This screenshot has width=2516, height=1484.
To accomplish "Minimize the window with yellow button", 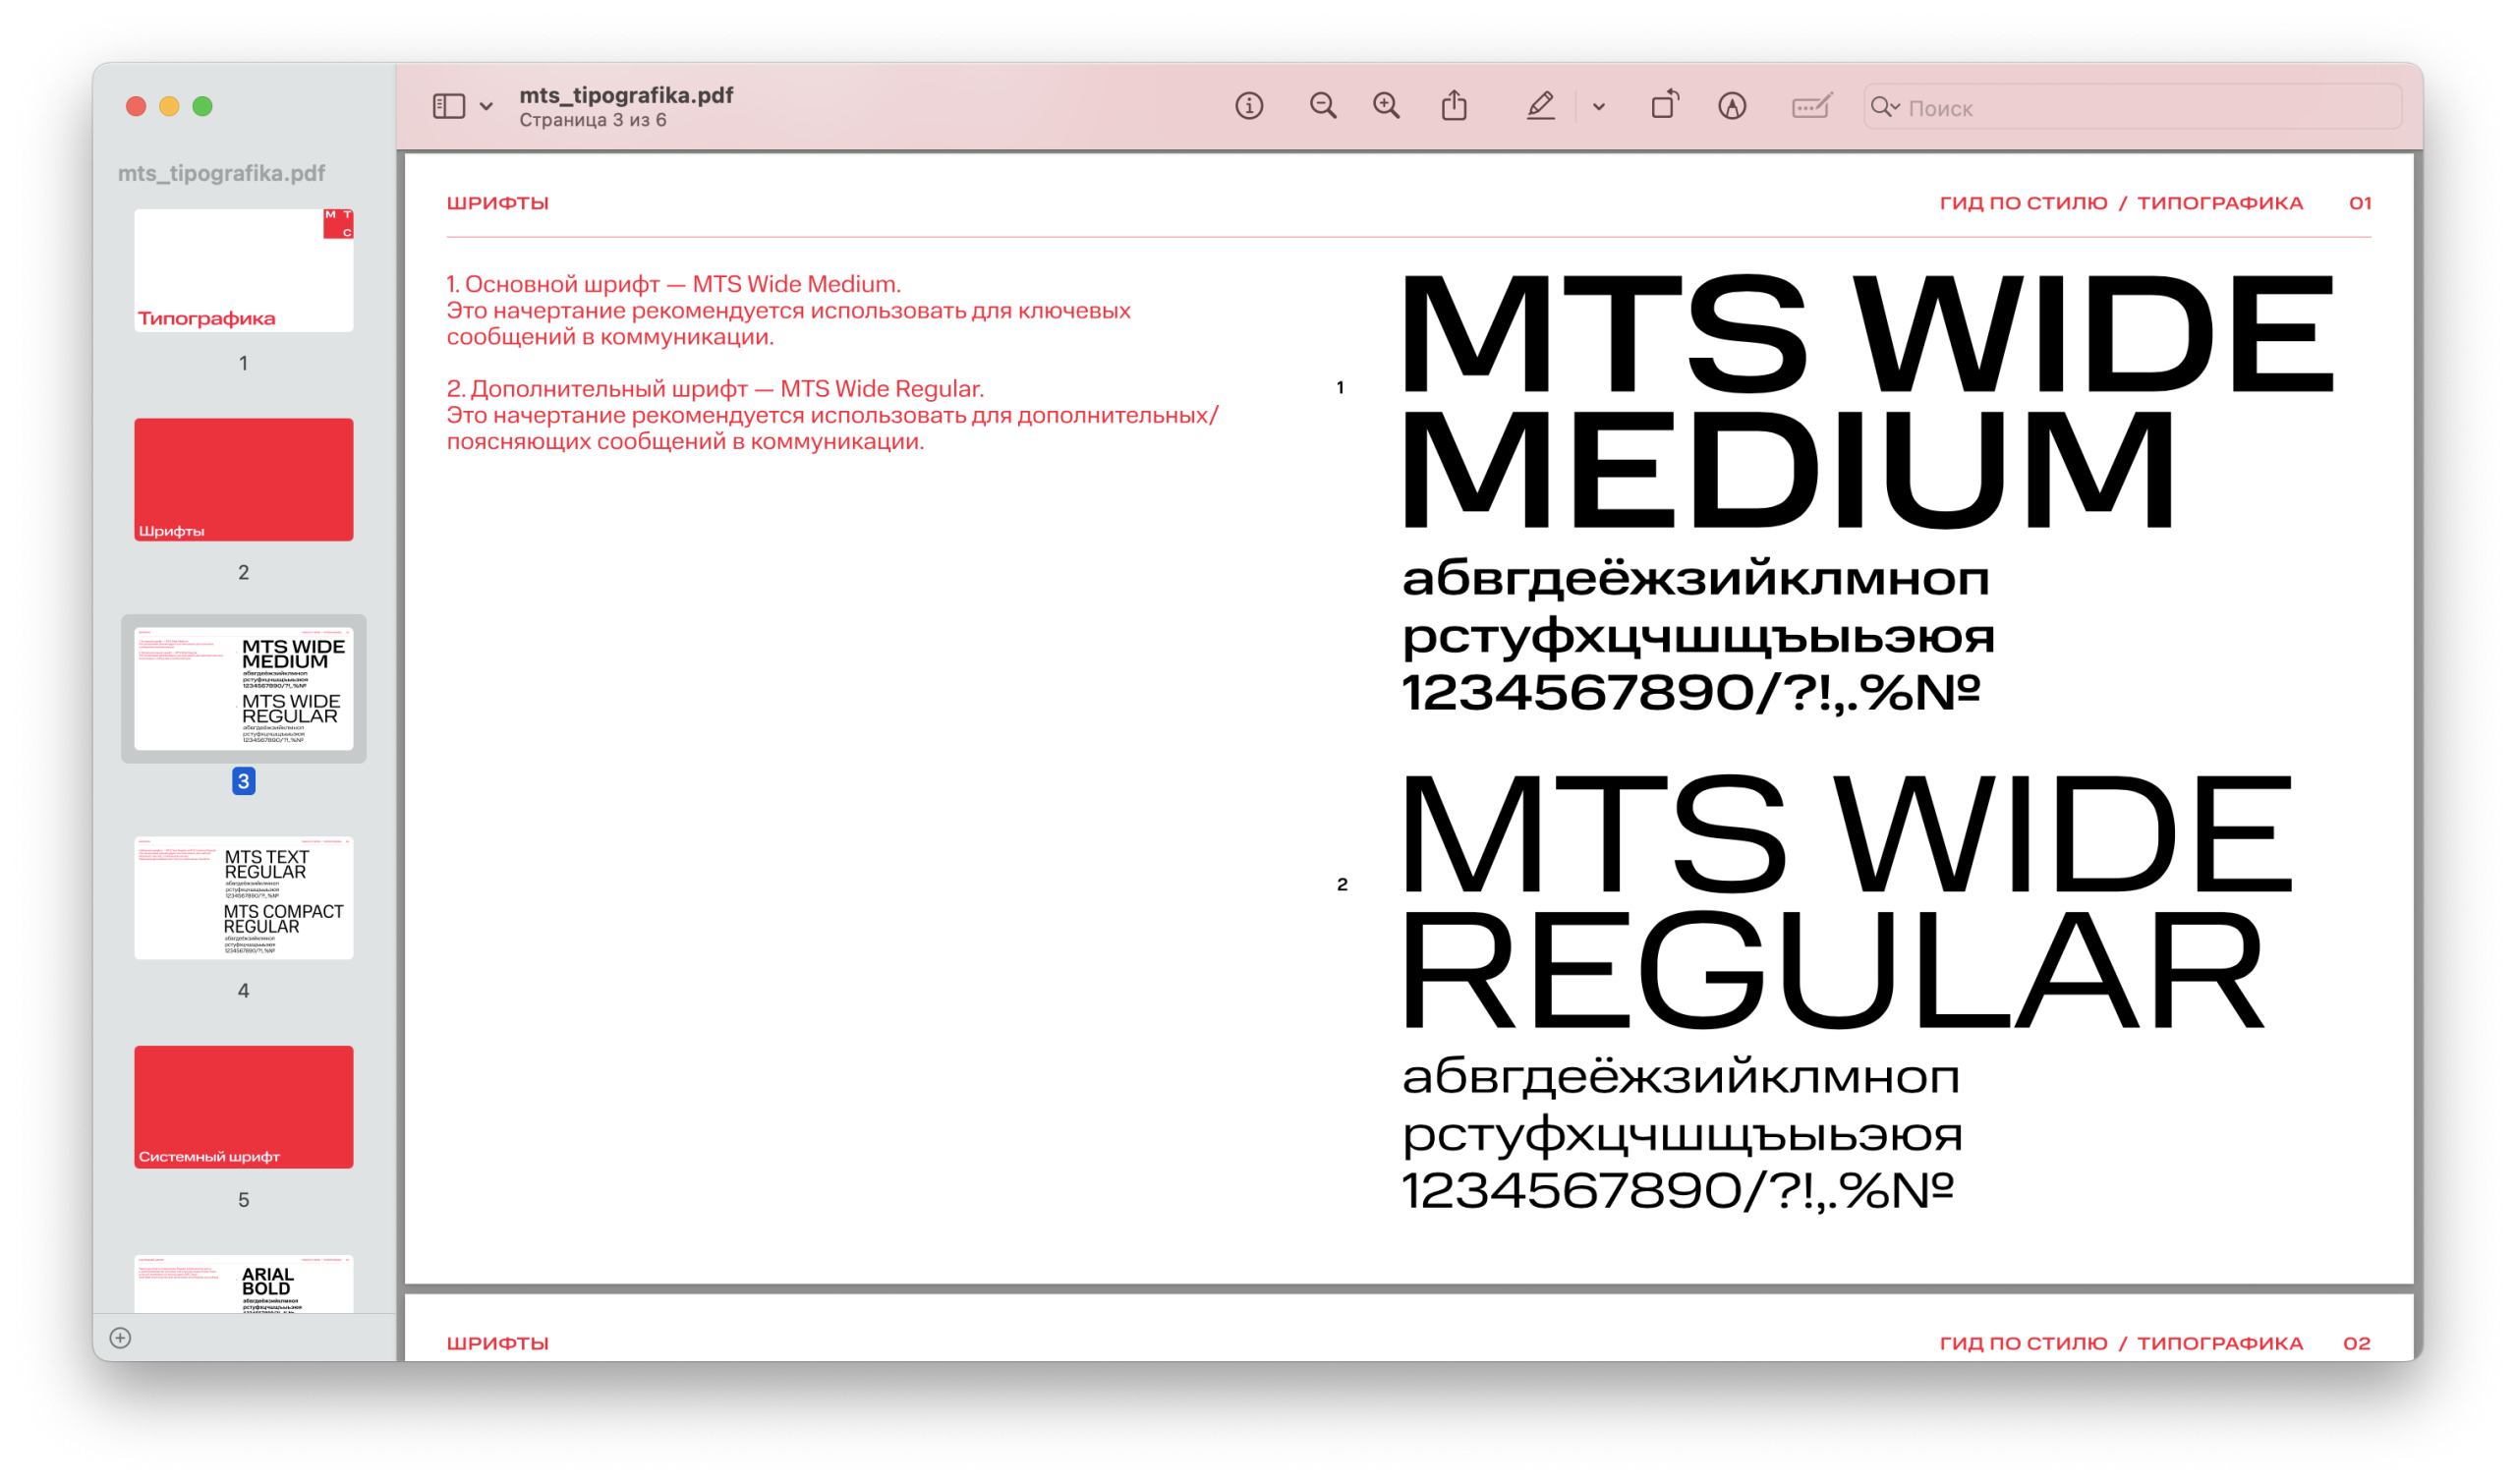I will pos(169,106).
